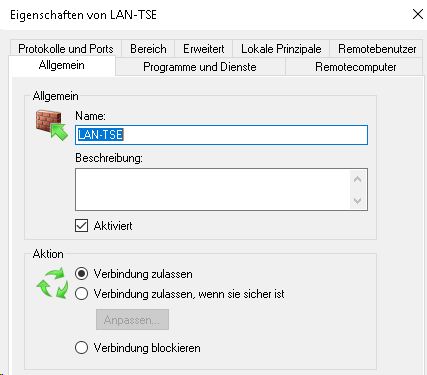This screenshot has height=375, width=427.
Task: Open the Remotecomputer tab
Action: (x=356, y=67)
